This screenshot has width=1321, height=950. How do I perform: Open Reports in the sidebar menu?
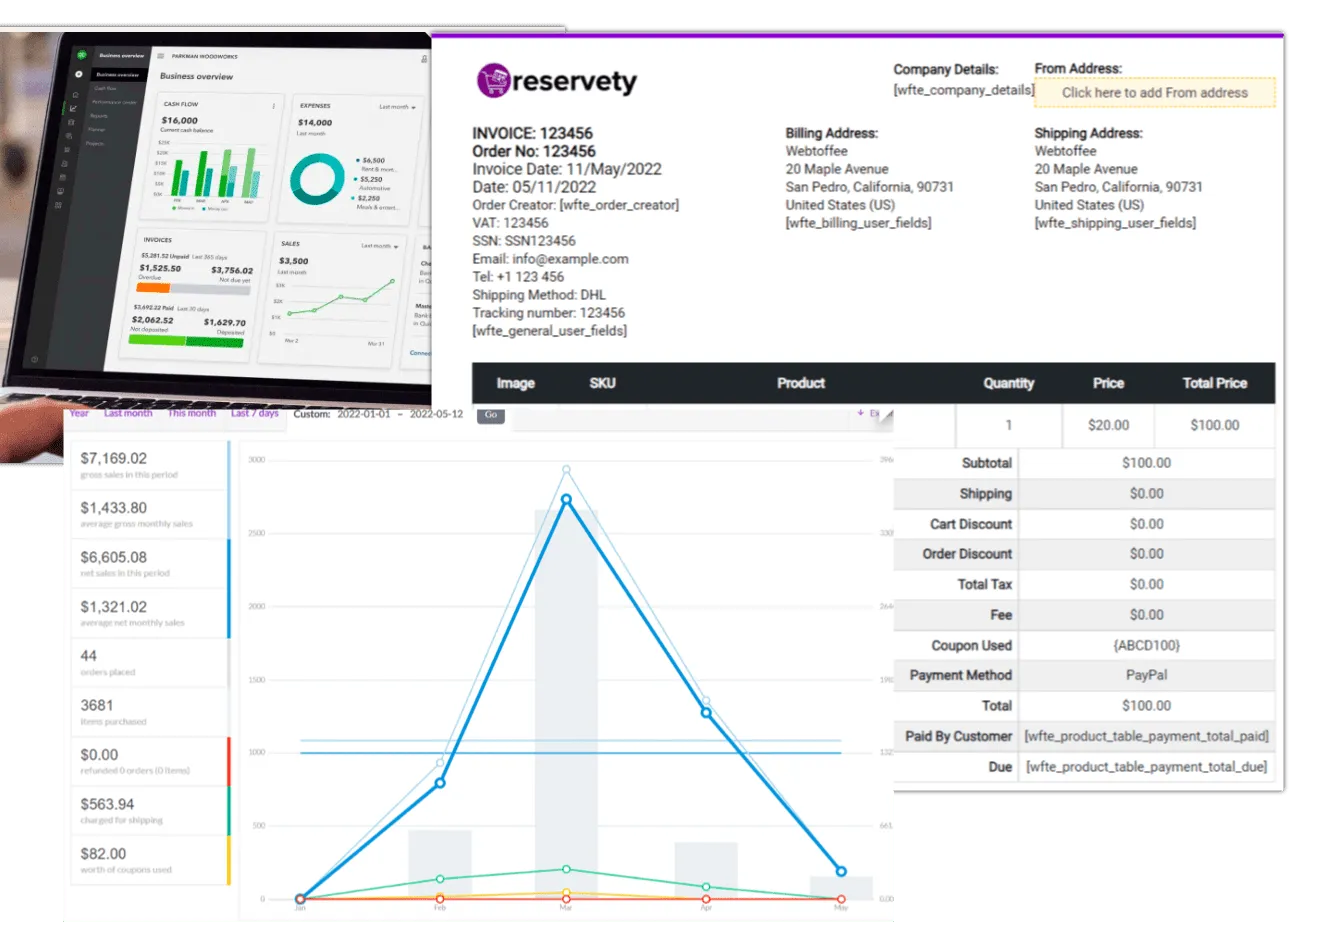[99, 116]
